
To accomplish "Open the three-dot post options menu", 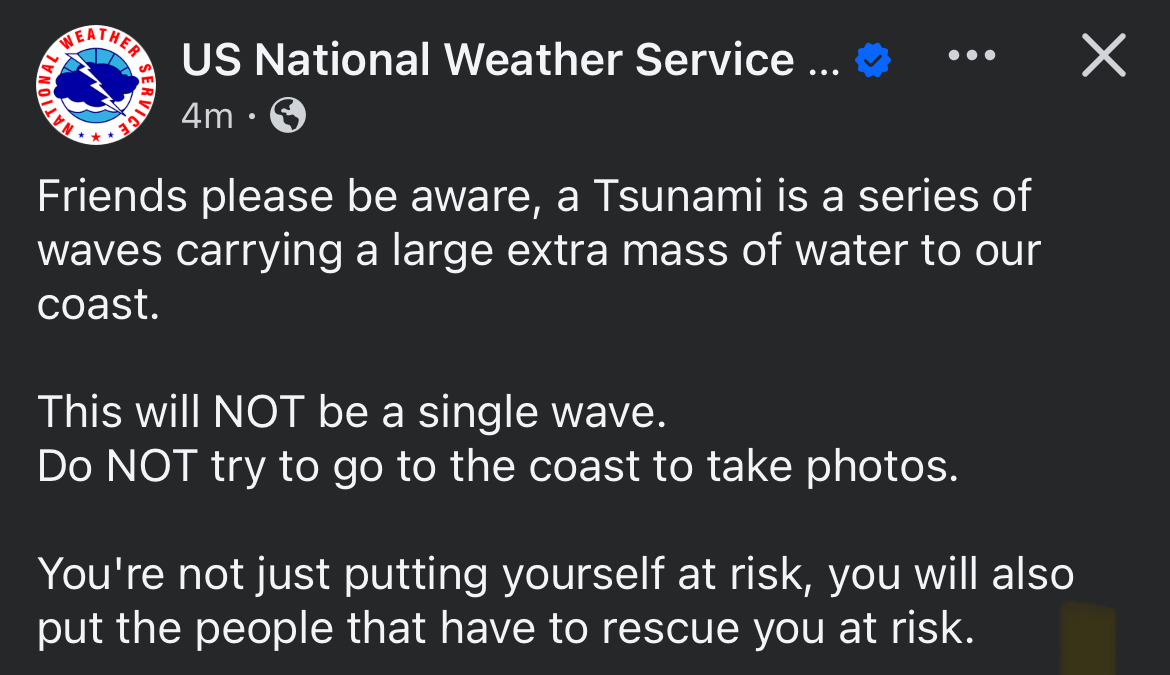I will (971, 56).
